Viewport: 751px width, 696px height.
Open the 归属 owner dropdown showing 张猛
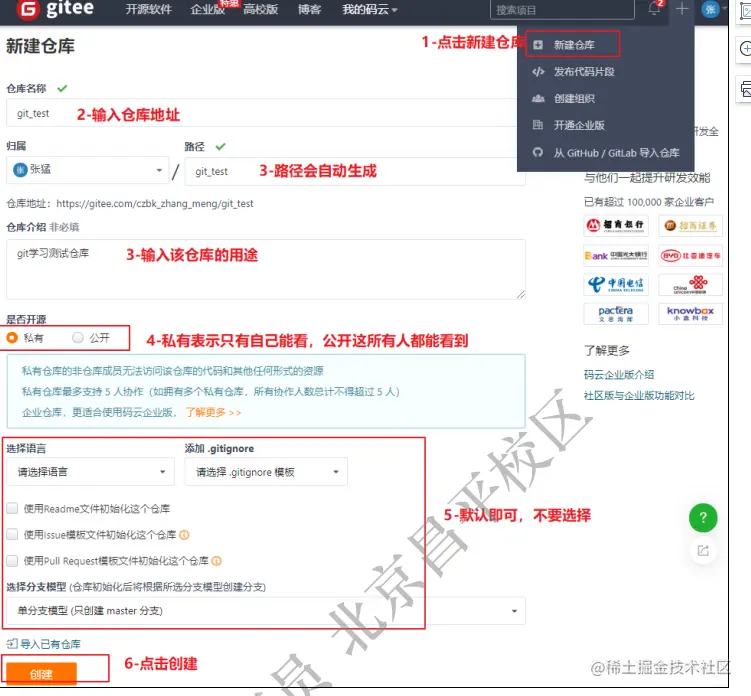(x=88, y=170)
